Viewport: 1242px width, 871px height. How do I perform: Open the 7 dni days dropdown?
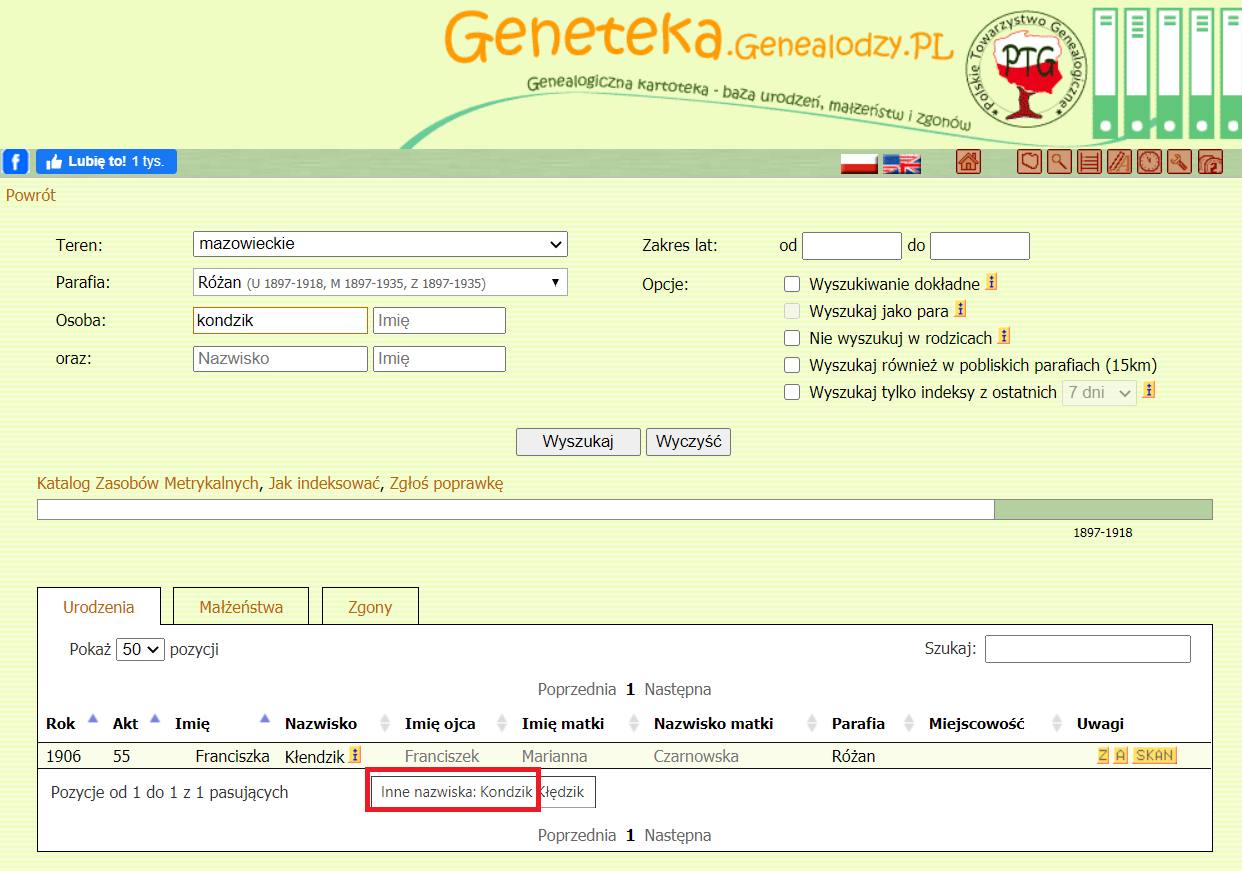[x=1098, y=392]
